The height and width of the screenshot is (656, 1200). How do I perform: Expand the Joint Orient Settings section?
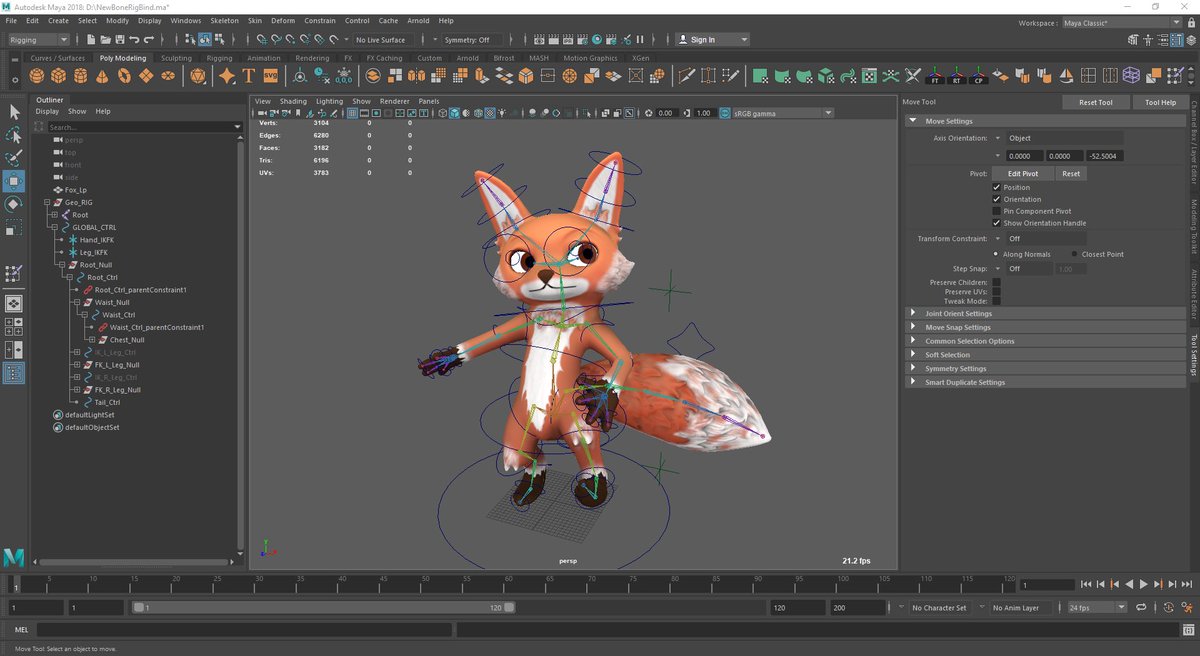(x=913, y=313)
